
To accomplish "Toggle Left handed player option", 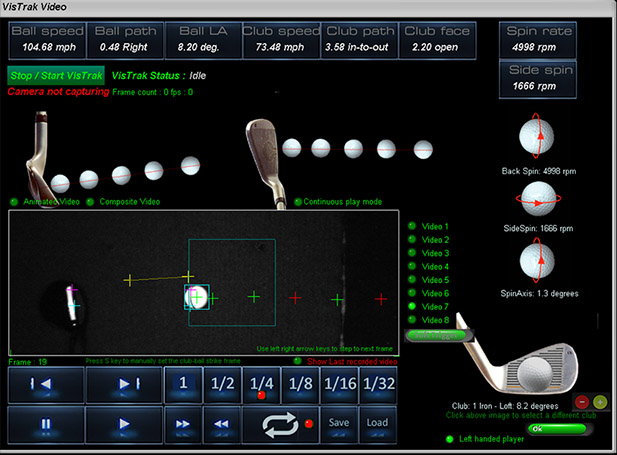I will click(x=450, y=439).
